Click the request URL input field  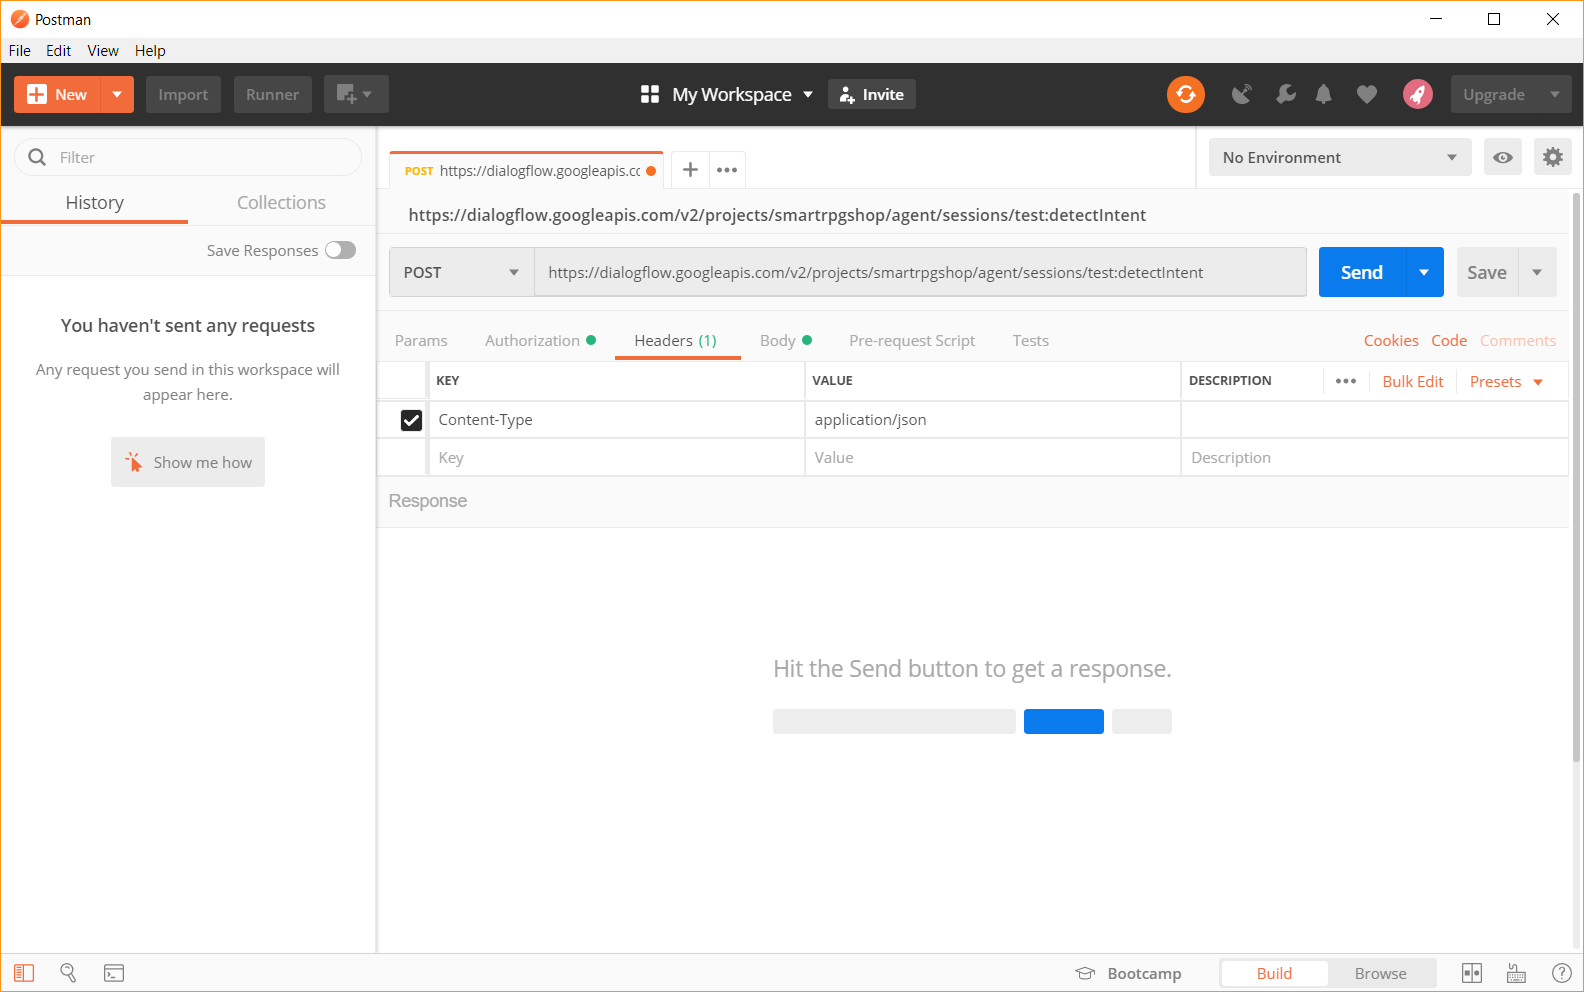pos(920,272)
